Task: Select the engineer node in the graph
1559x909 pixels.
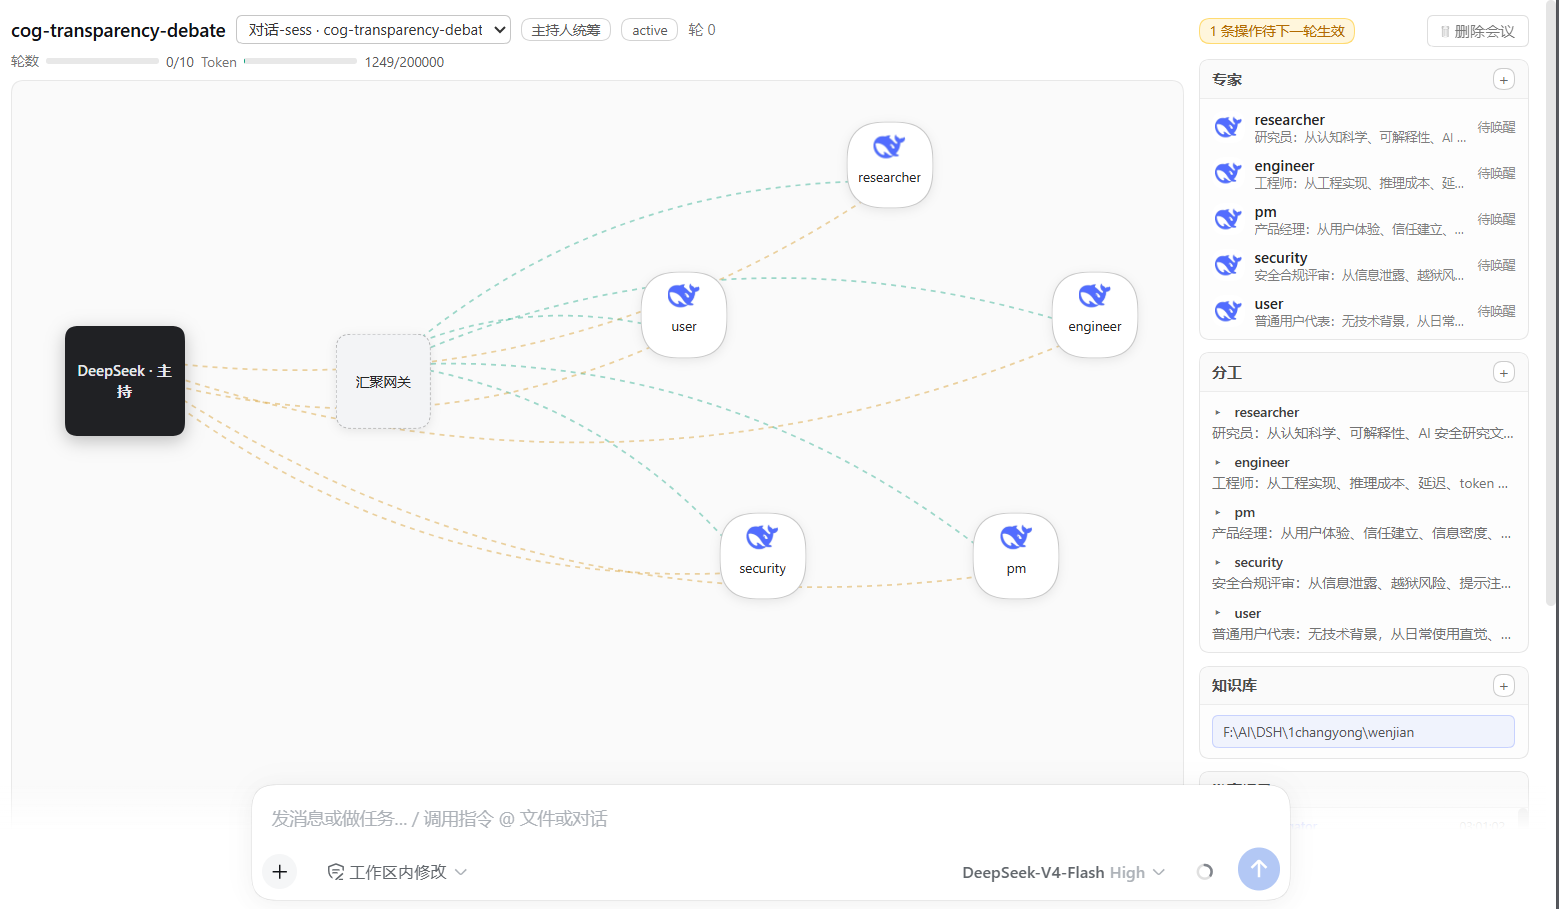Action: (x=1094, y=315)
